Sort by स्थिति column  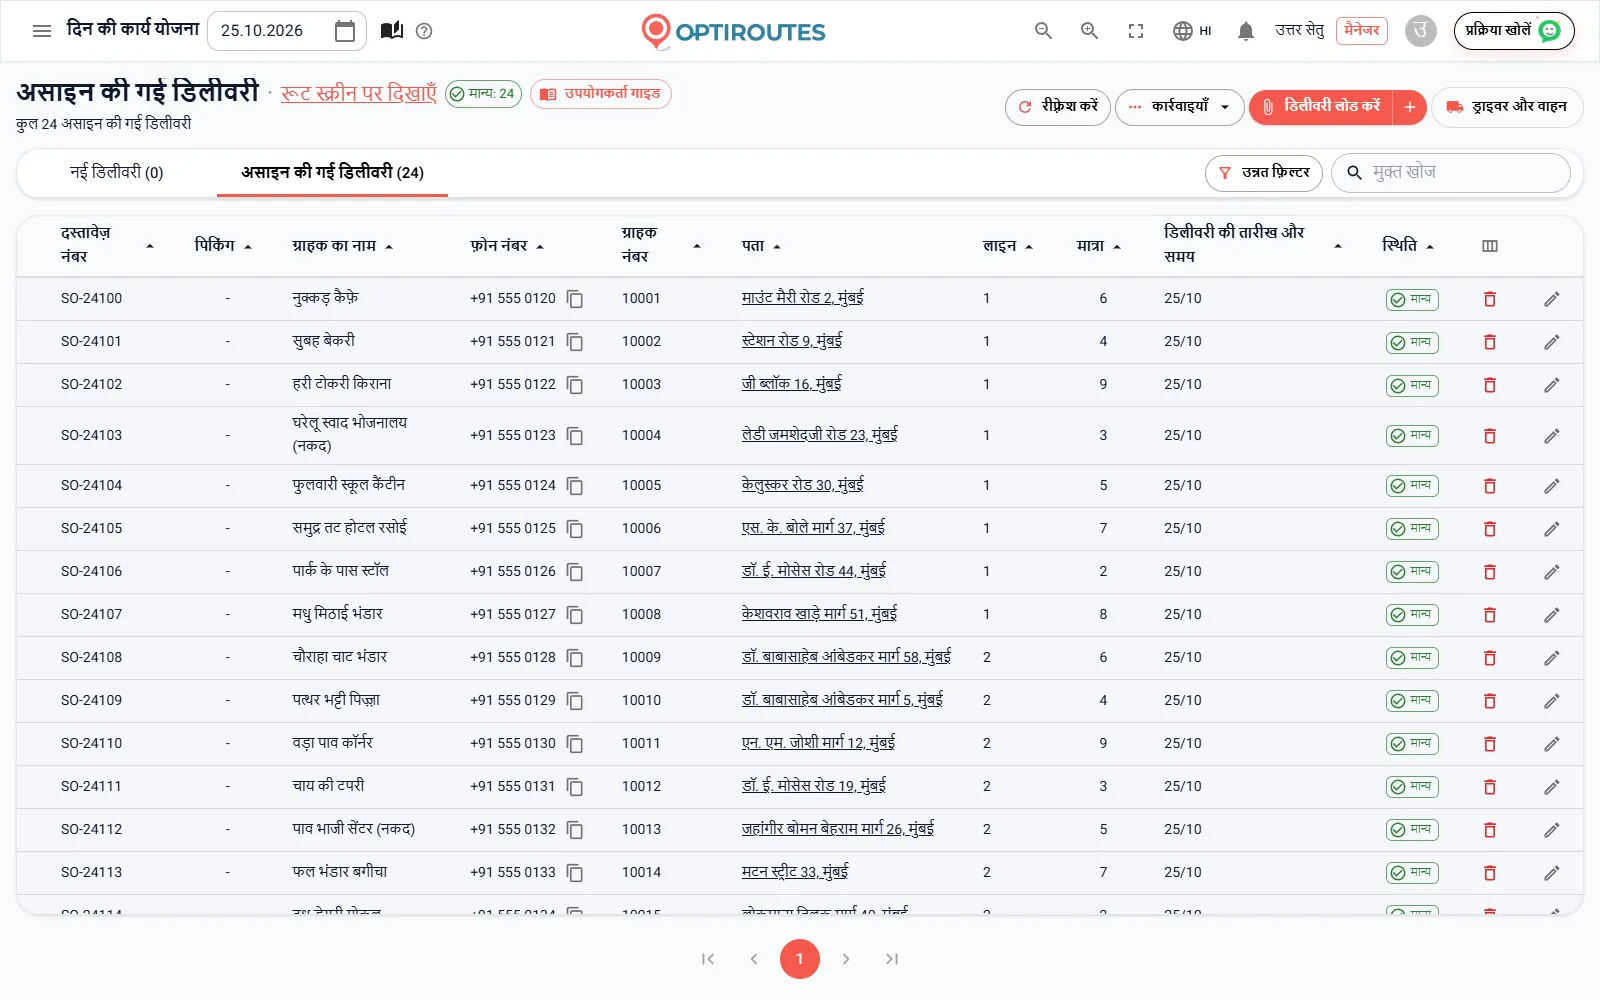click(x=1408, y=246)
